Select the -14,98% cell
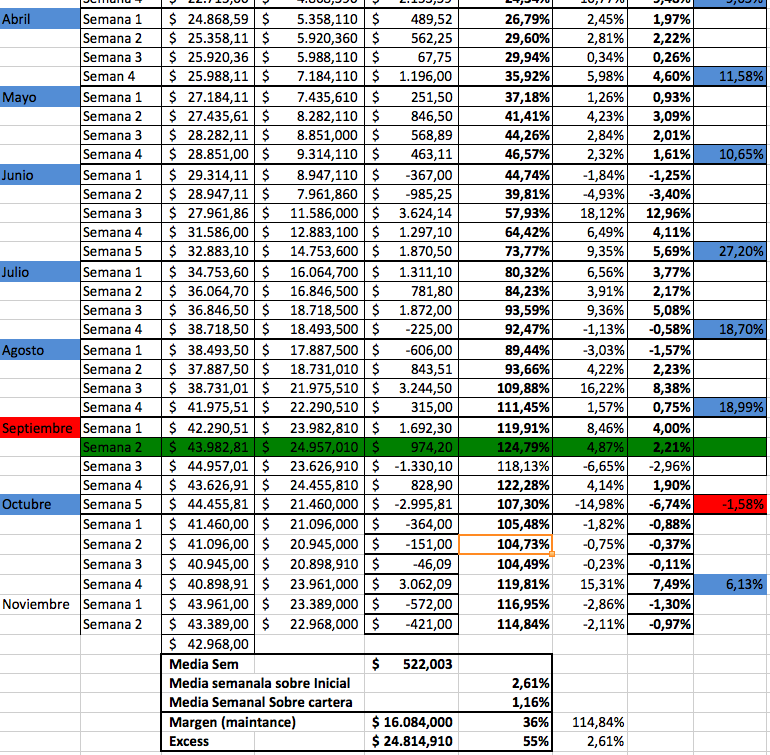The height and width of the screenshot is (755, 770). 590,504
